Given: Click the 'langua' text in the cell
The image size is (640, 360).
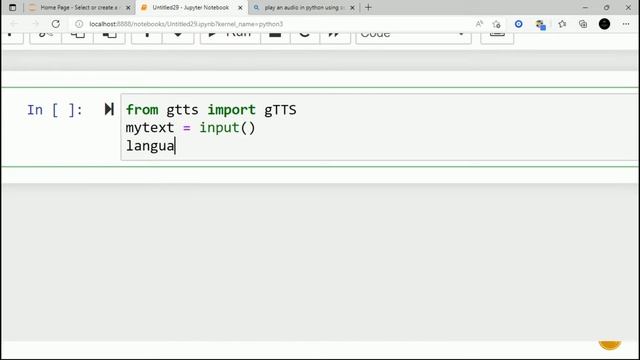Looking at the screenshot, I should 150,146.
